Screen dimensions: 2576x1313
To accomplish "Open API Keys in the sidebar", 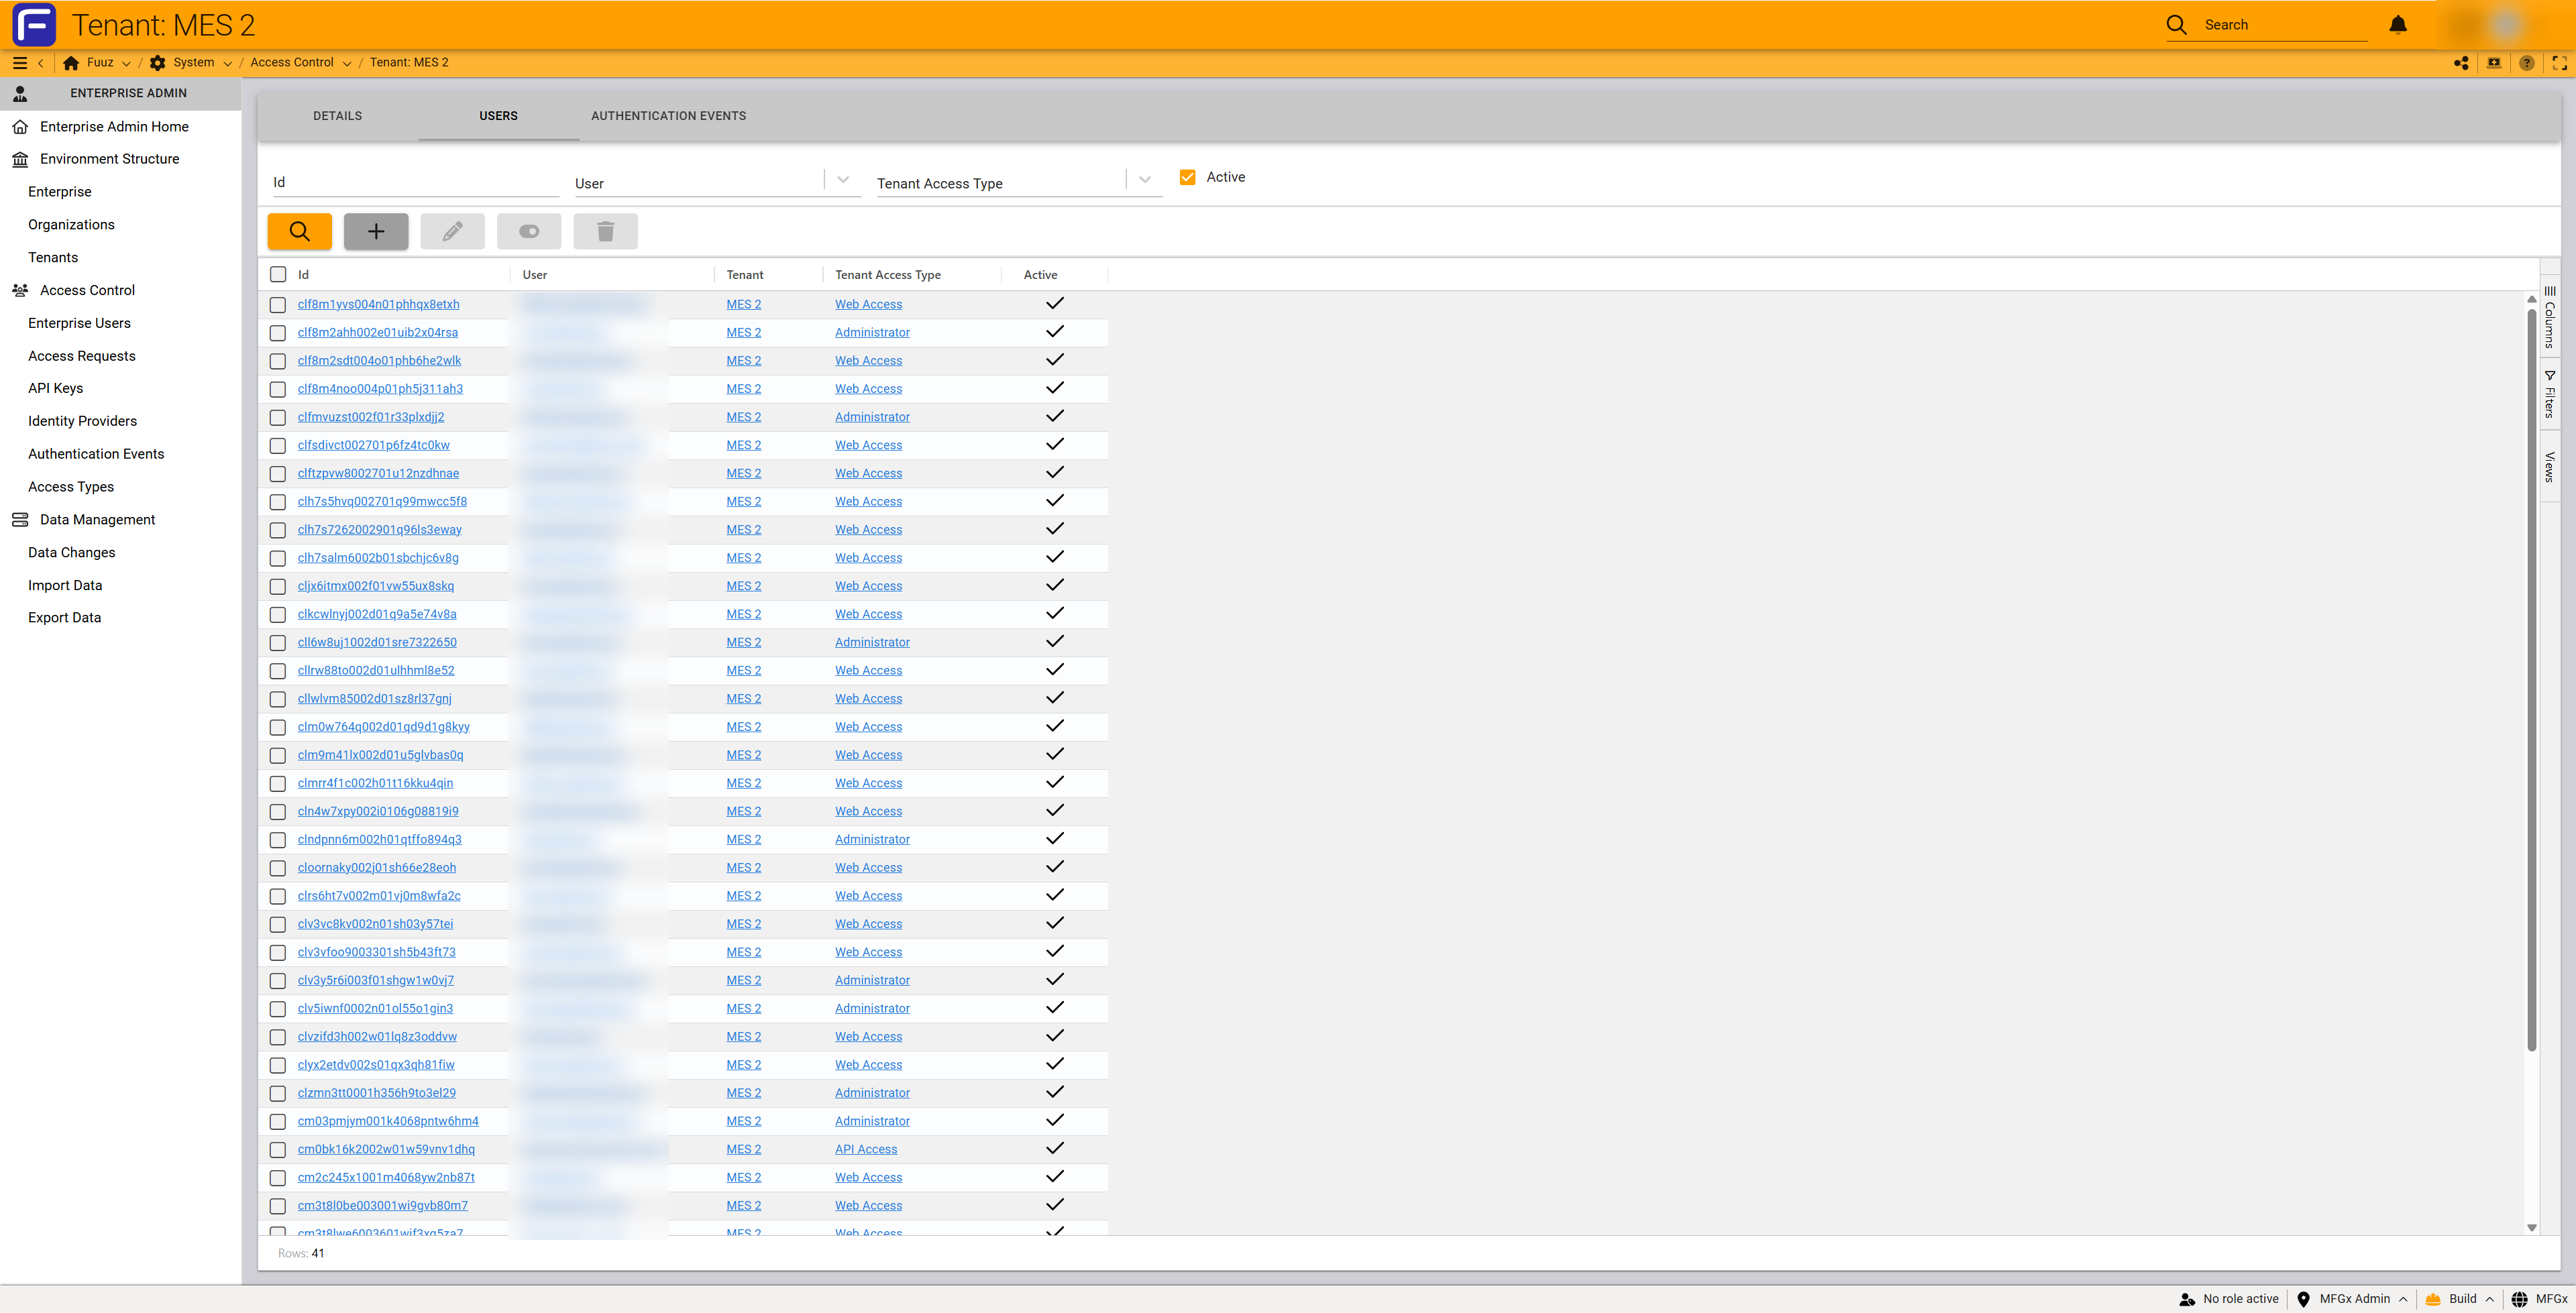I will 55,388.
